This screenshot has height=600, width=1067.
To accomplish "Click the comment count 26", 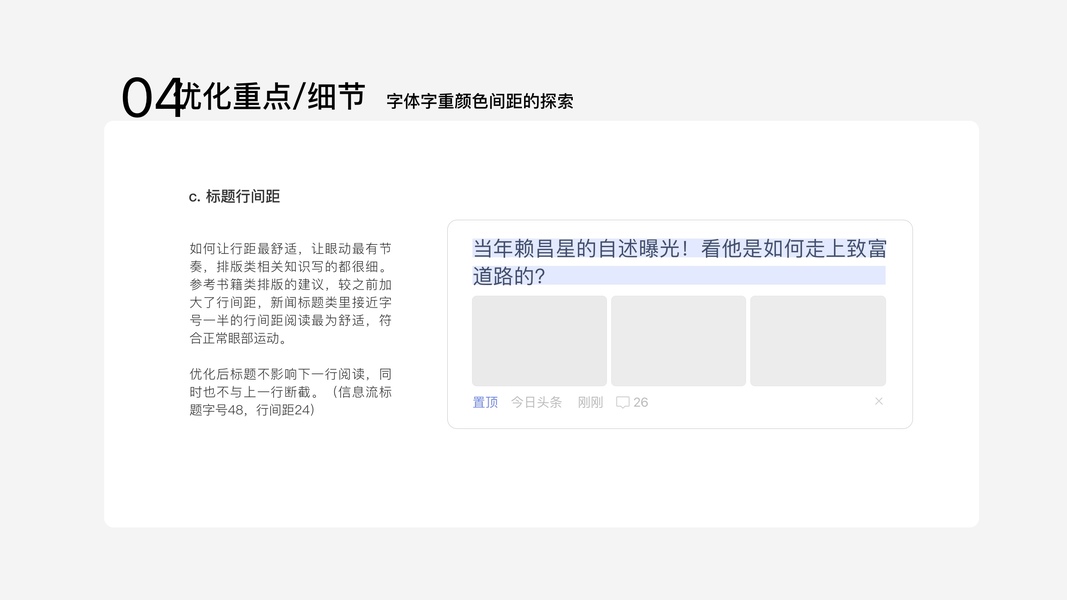I will (640, 402).
